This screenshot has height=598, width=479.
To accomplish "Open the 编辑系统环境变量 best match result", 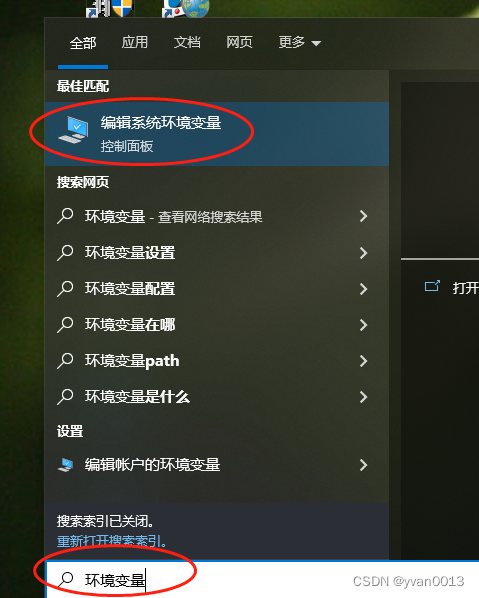I will 217,134.
